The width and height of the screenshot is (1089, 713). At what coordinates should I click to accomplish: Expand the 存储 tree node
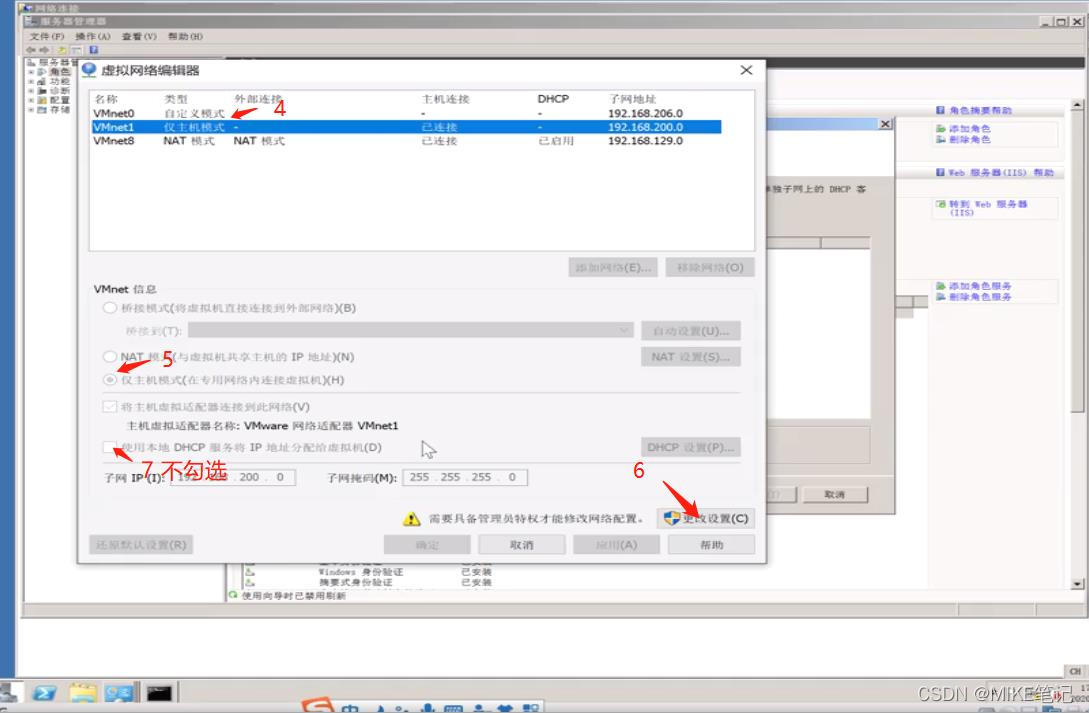click(x=31, y=110)
